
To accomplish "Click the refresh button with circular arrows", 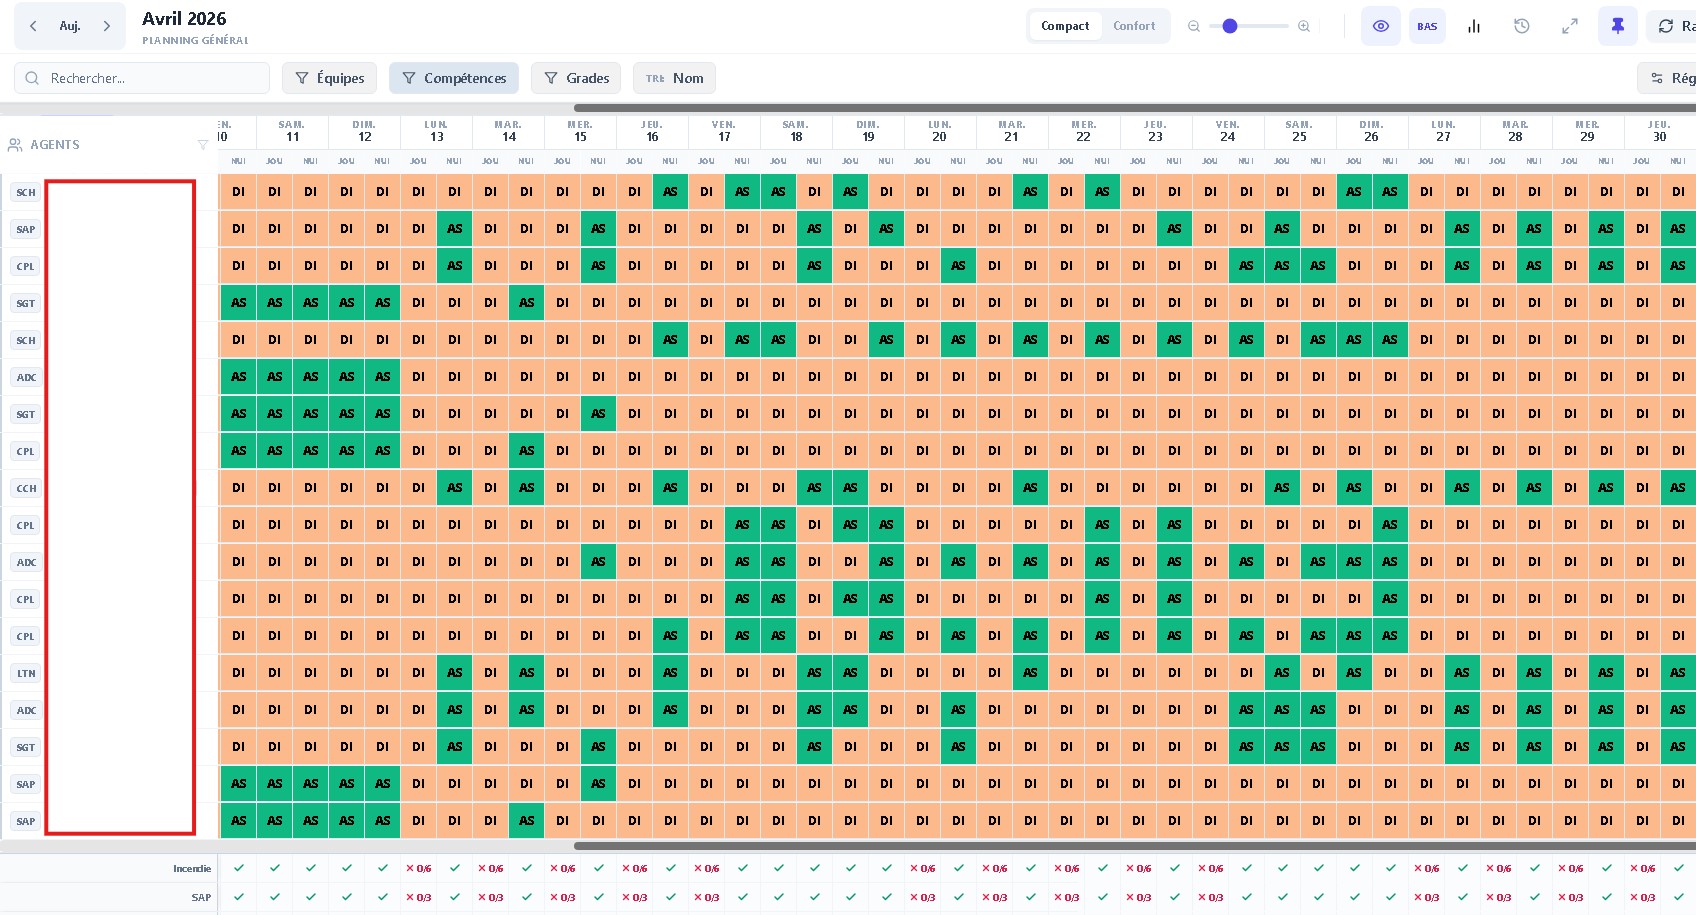I will pyautogui.click(x=1672, y=26).
